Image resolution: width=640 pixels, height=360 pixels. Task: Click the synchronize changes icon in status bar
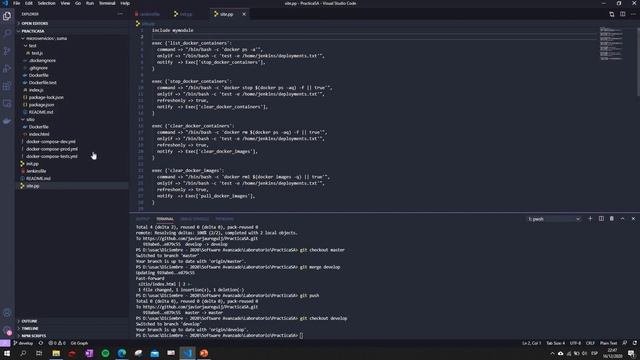pos(40,343)
